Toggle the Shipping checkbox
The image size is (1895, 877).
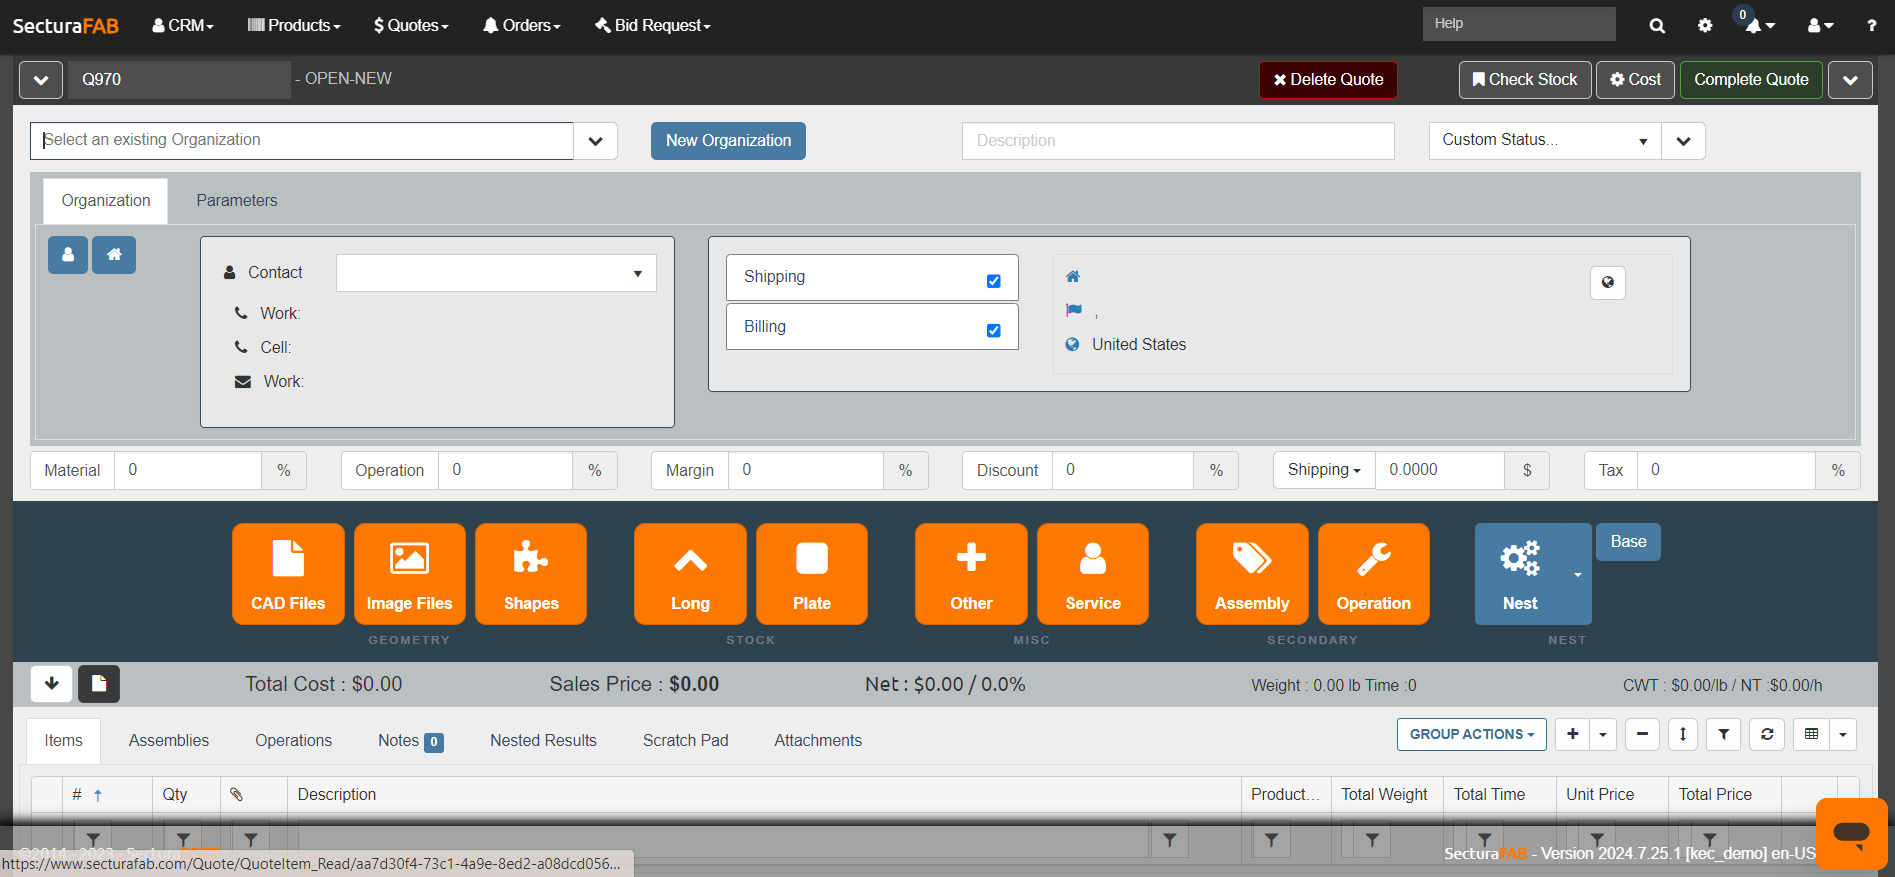[993, 281]
